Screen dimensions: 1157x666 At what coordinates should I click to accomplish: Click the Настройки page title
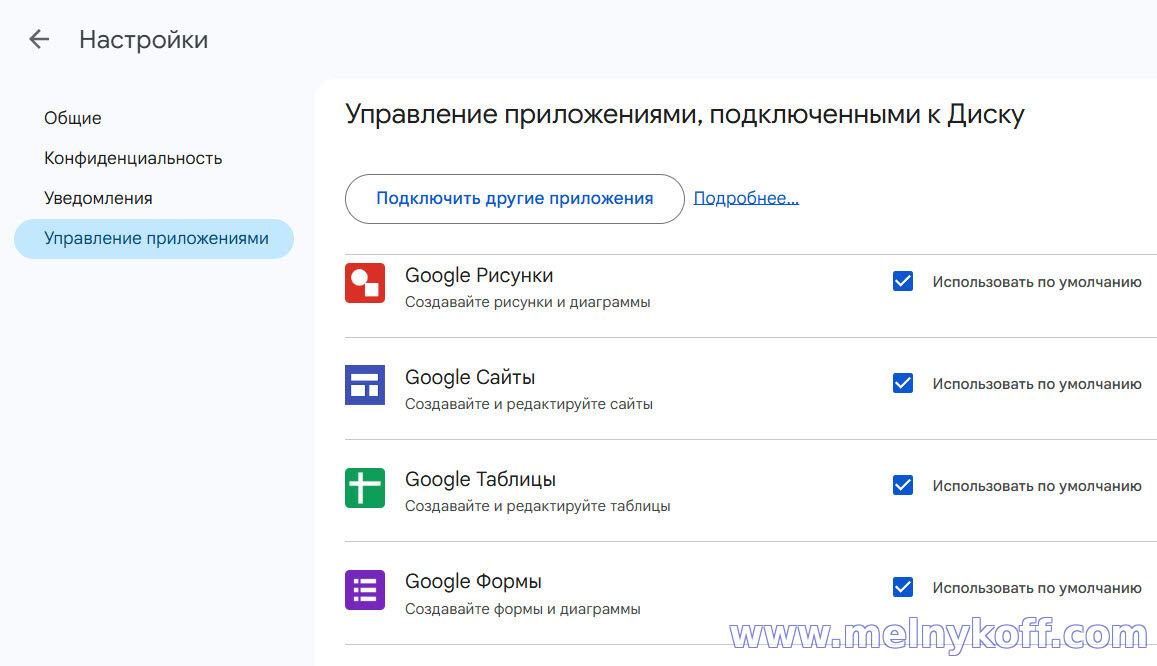(x=144, y=40)
